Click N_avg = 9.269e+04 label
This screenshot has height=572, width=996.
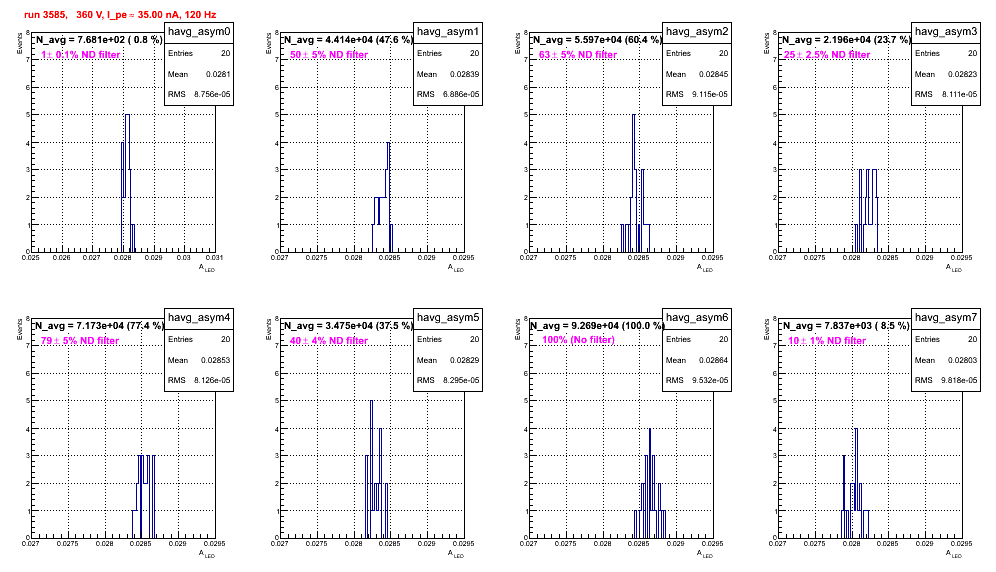coord(597,326)
